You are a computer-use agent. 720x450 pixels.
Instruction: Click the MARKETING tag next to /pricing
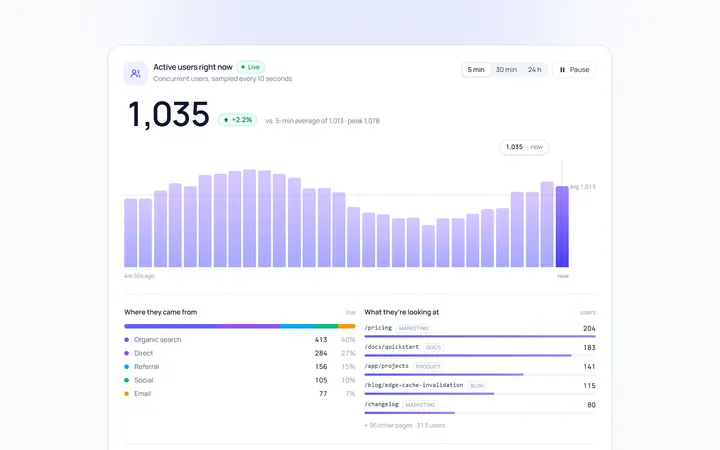(x=413, y=328)
